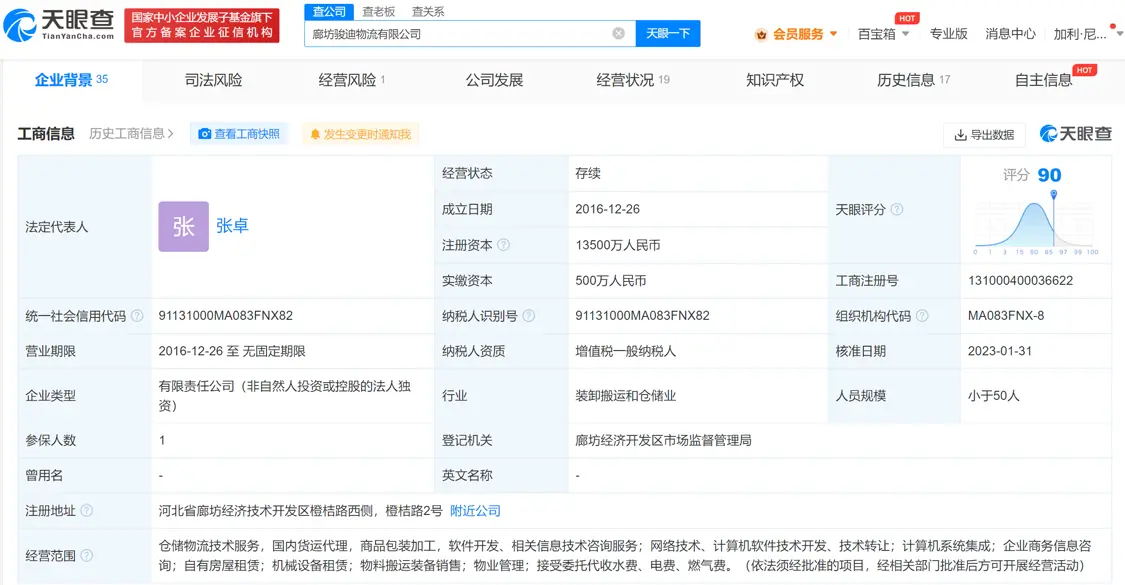Click help icon beside 统一社会信用代码
1125x585 pixels.
[x=137, y=316]
